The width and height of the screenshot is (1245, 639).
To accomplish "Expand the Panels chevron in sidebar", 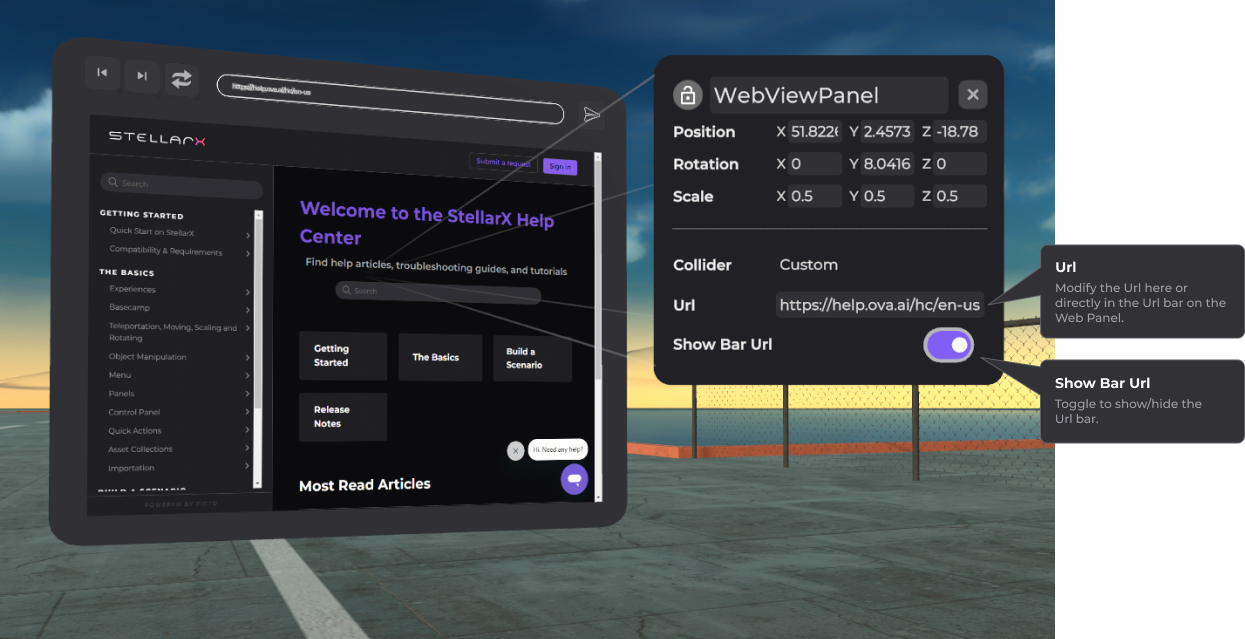I will [x=247, y=395].
